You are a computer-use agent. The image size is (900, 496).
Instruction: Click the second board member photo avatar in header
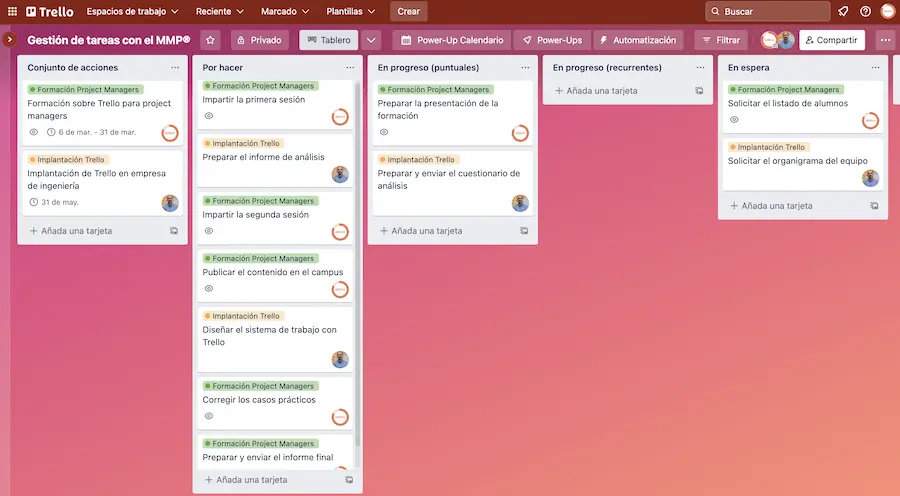tap(786, 40)
